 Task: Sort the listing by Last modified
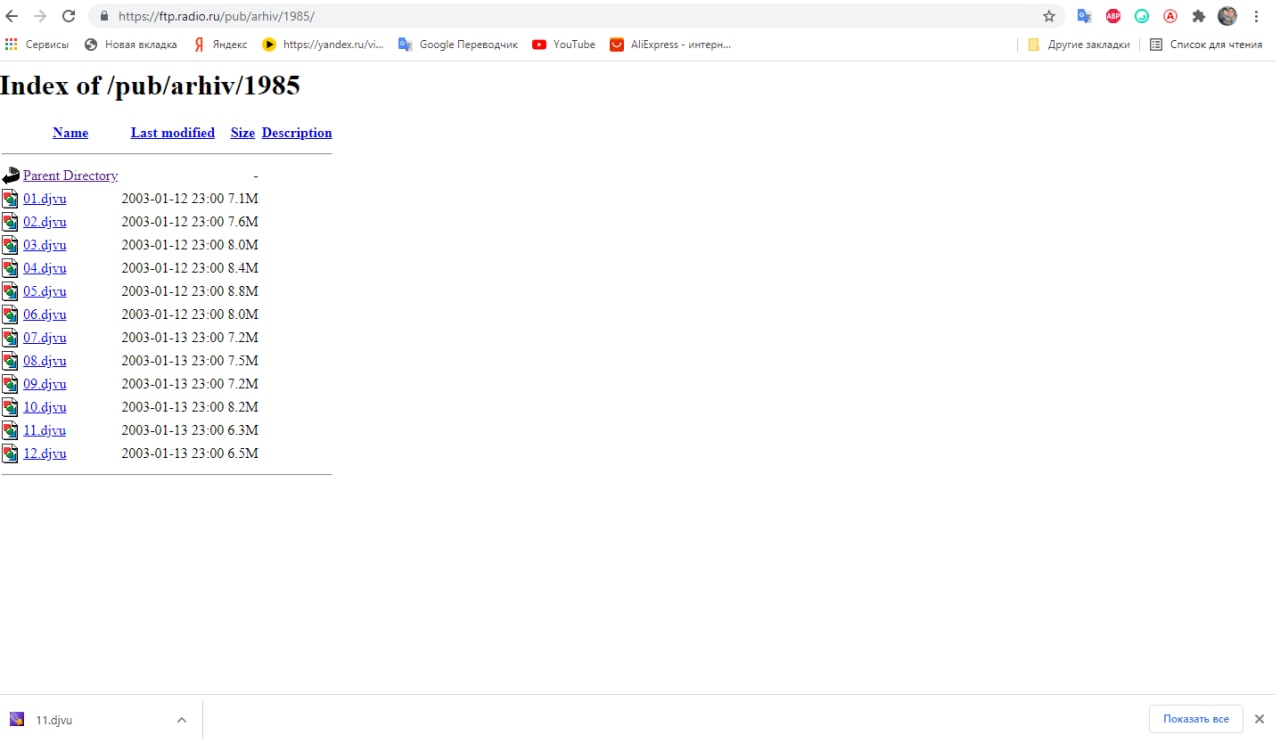(172, 133)
